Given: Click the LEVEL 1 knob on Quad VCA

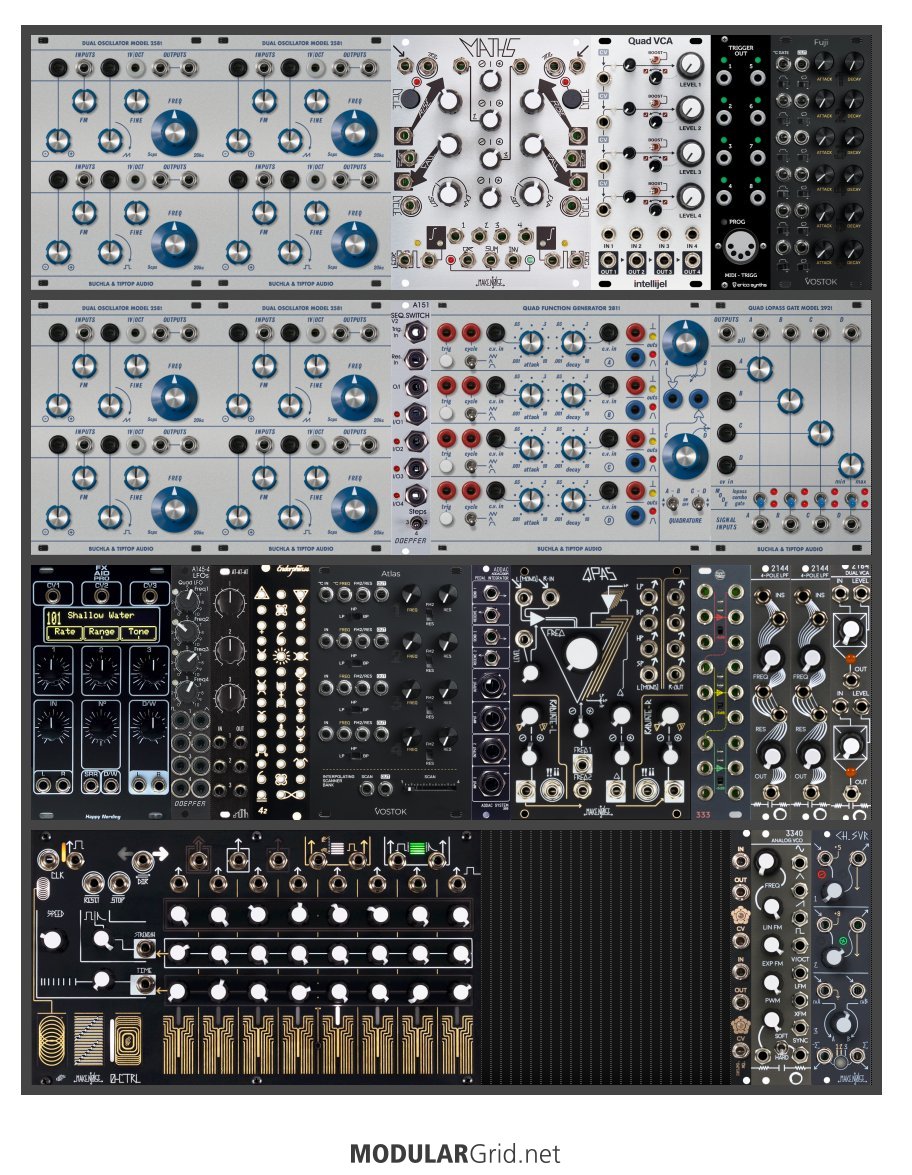Looking at the screenshot, I should pyautogui.click(x=690, y=66).
